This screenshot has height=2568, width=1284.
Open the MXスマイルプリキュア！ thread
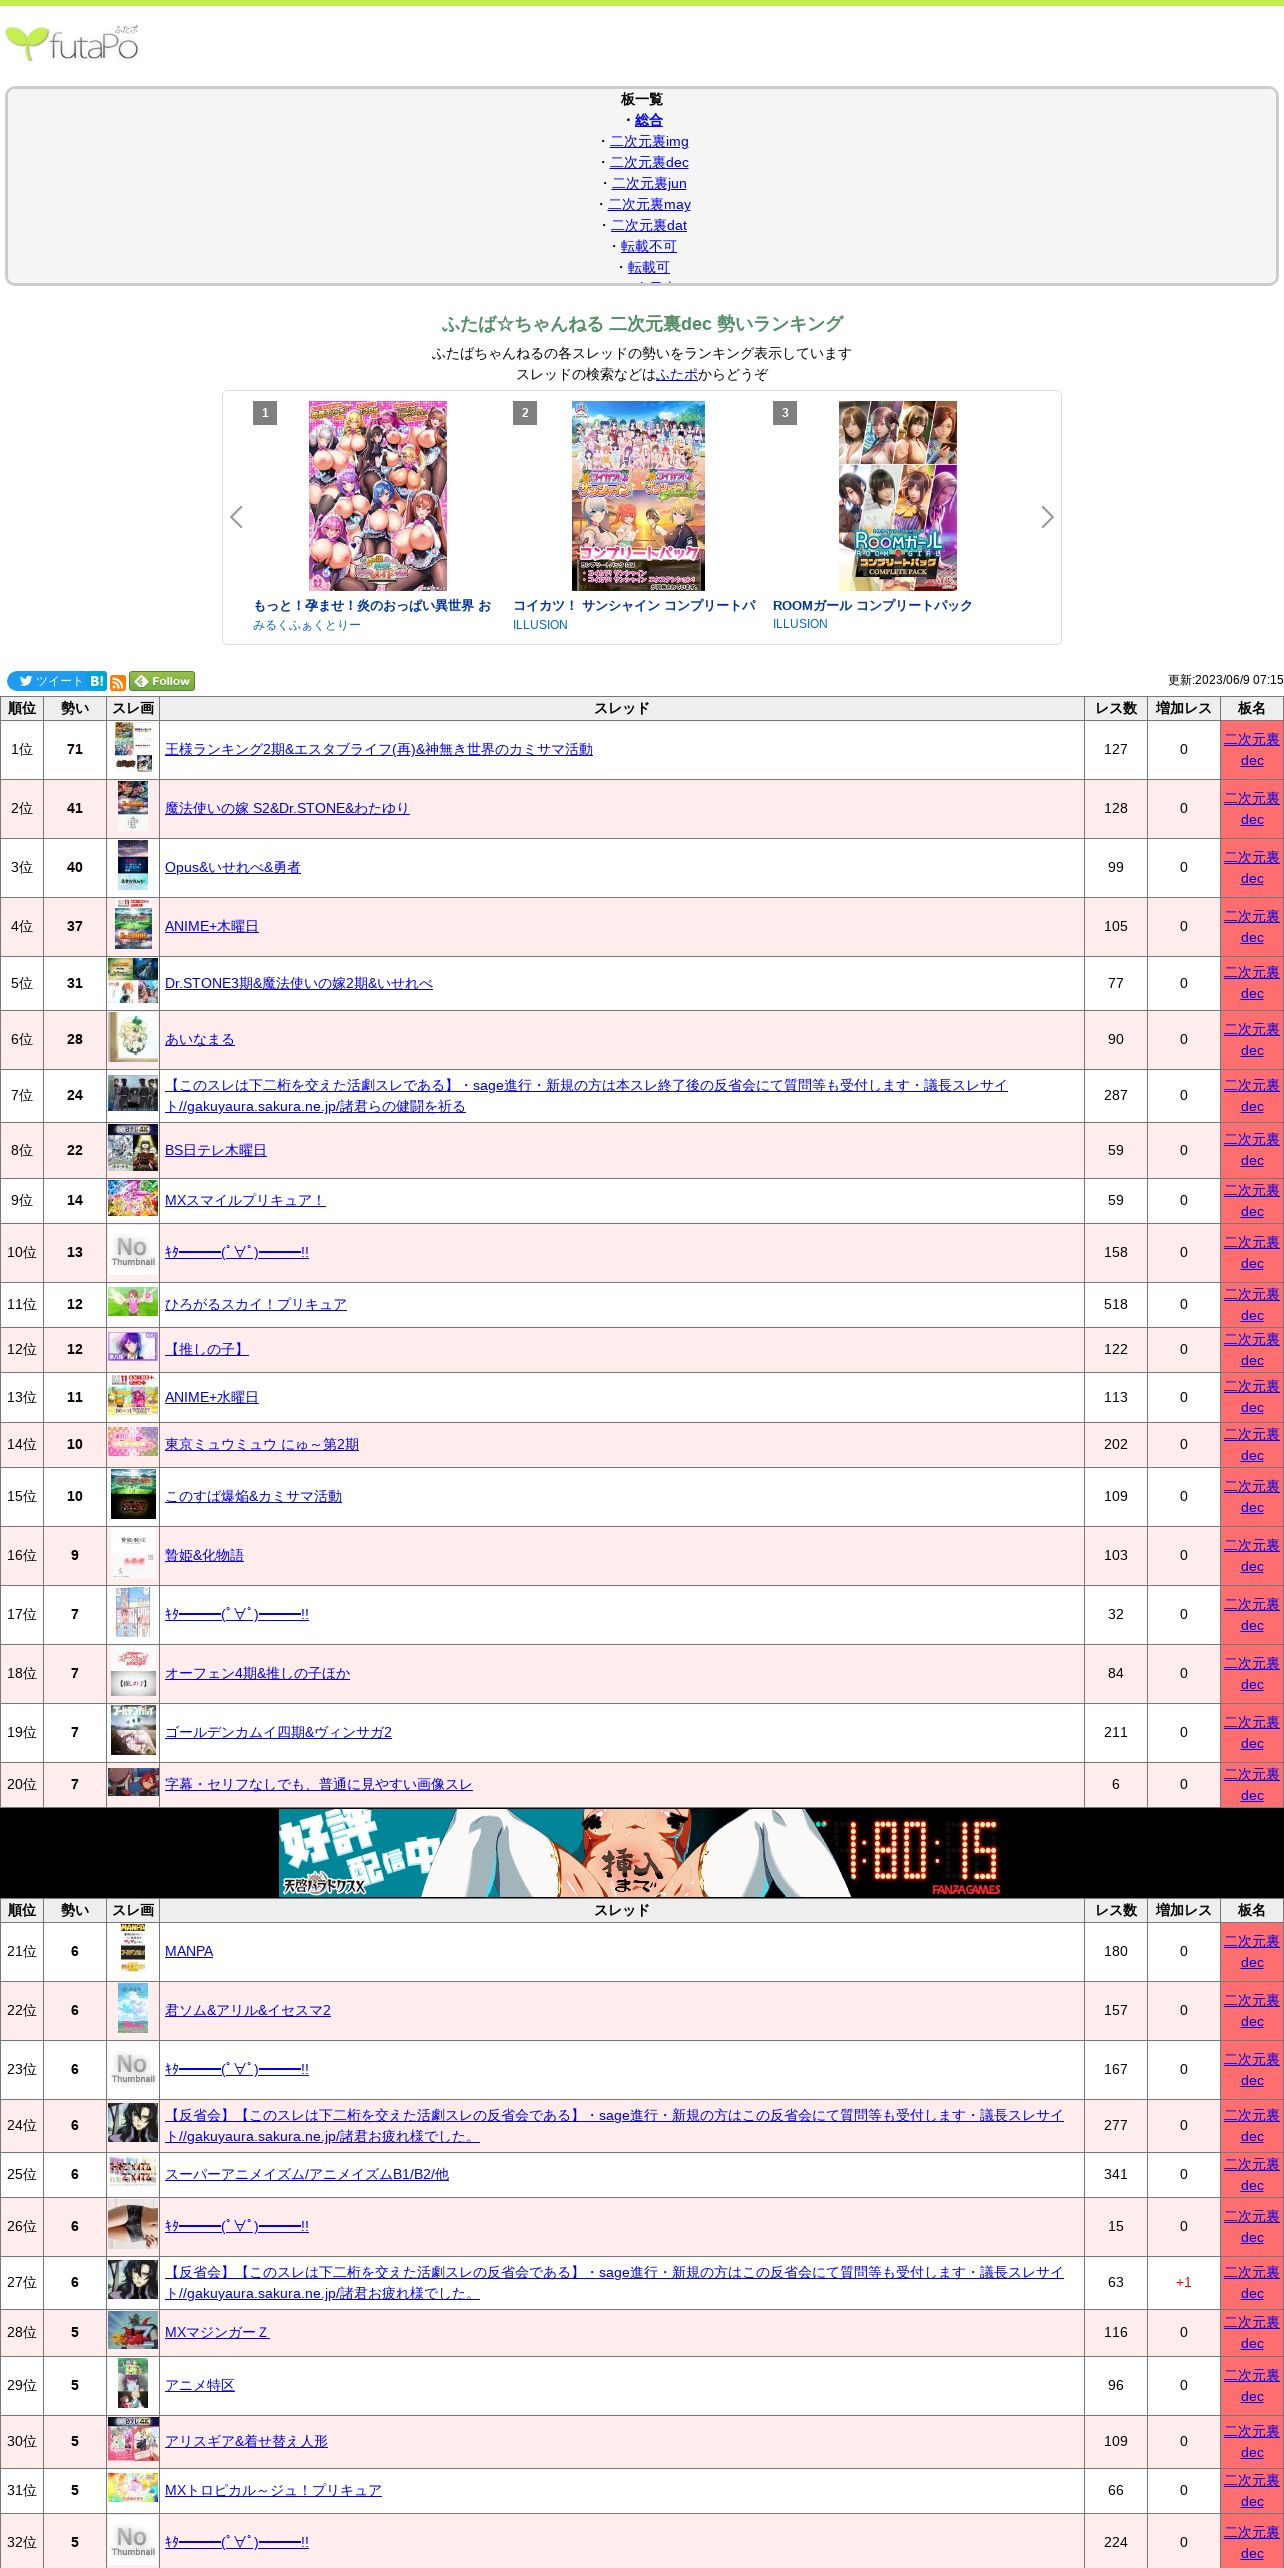click(245, 1200)
